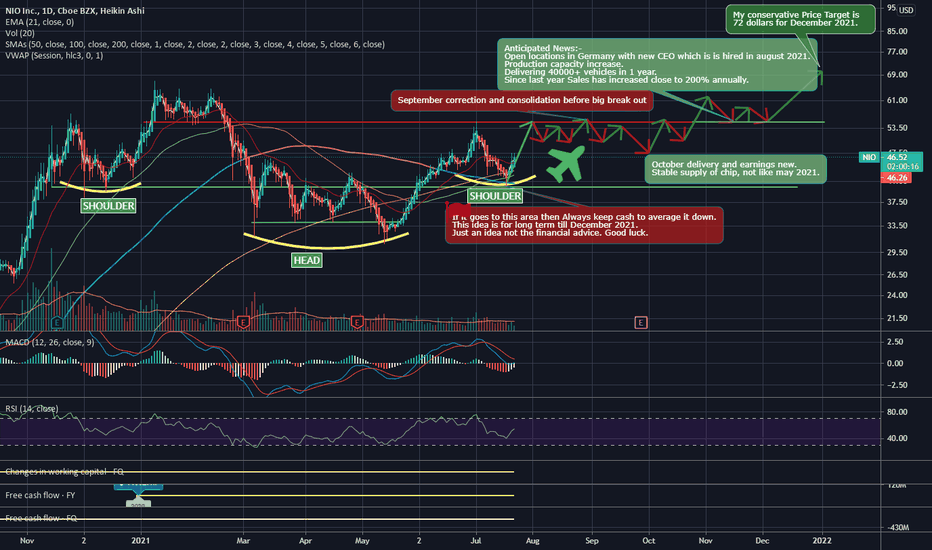
Task: Click the 61.00 price scale value
Action: point(897,100)
